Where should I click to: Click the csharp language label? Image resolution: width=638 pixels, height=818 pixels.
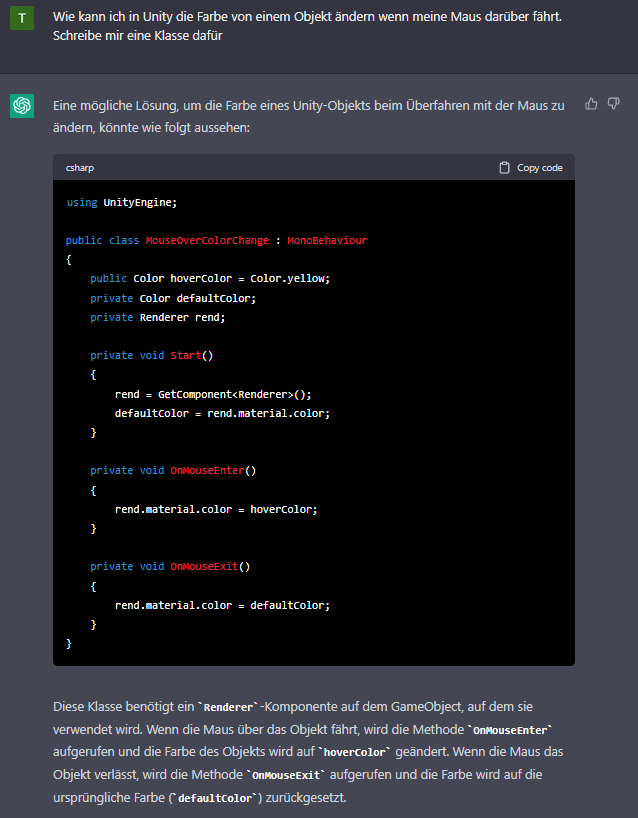pyautogui.click(x=80, y=167)
